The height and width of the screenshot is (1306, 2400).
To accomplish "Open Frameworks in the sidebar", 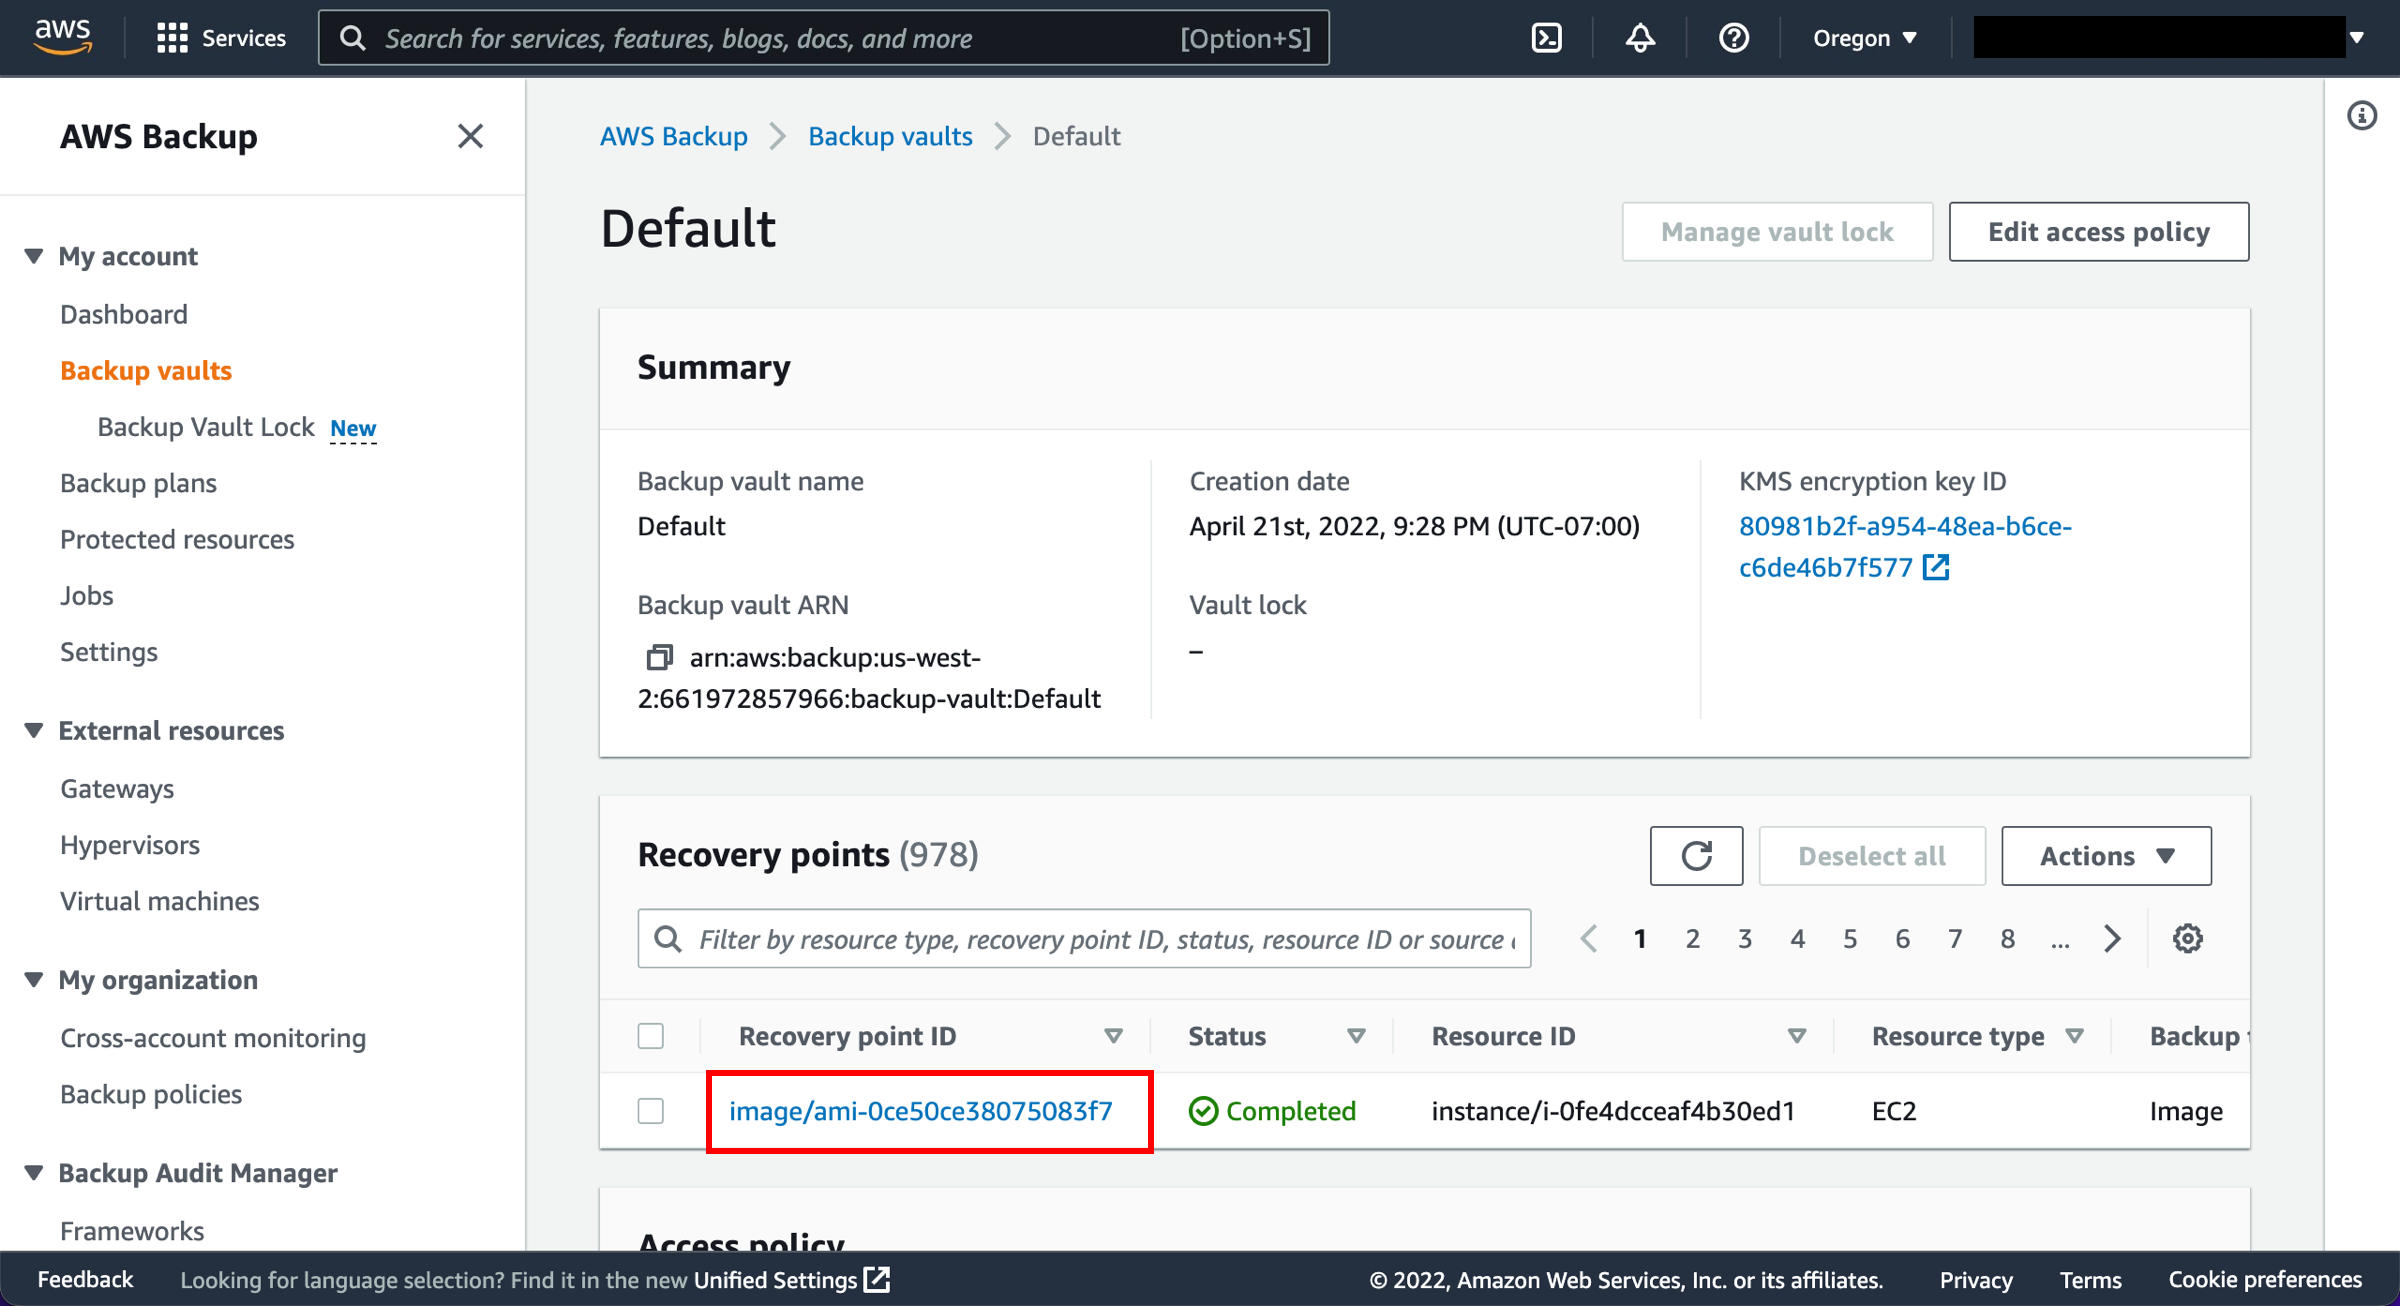I will click(132, 1230).
